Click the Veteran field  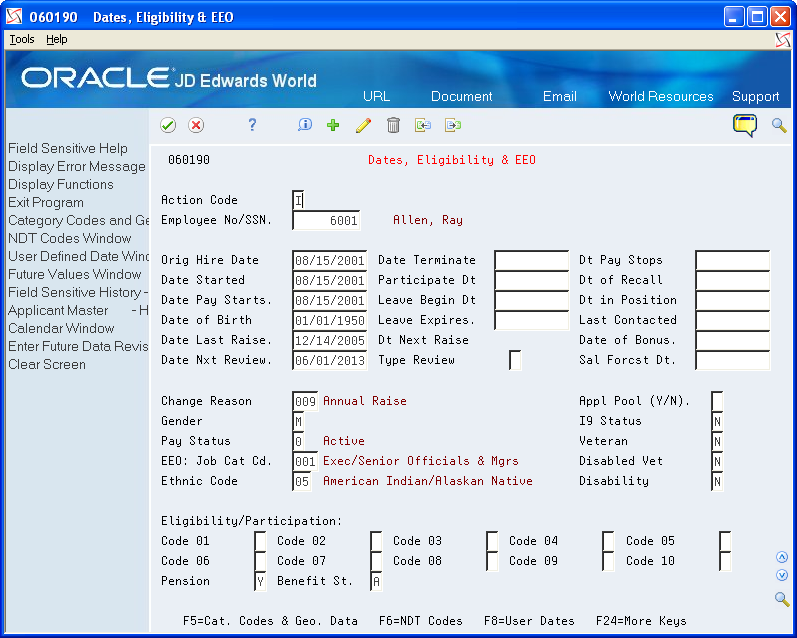(x=717, y=441)
